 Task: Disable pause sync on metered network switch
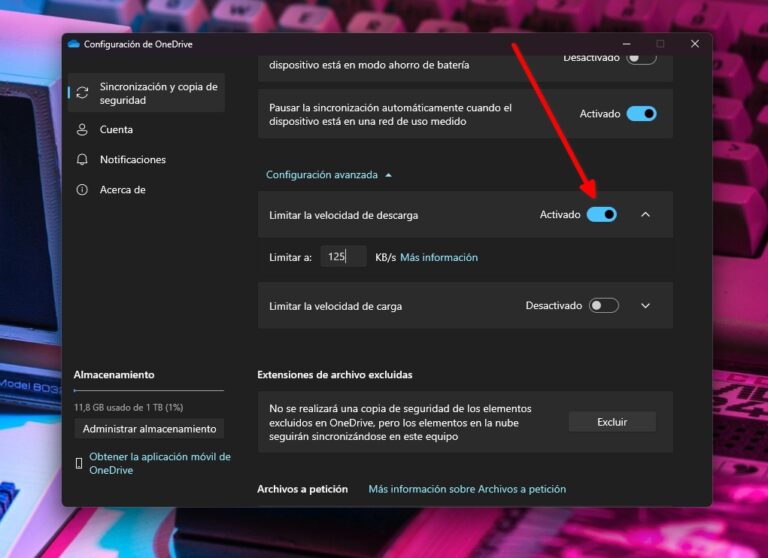point(641,114)
